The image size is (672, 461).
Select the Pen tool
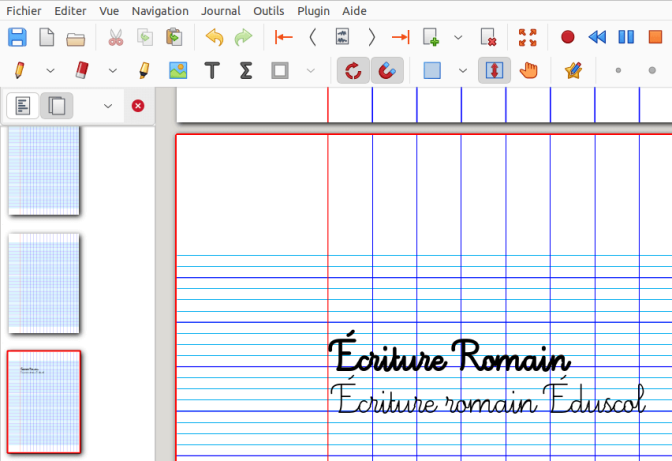point(19,70)
